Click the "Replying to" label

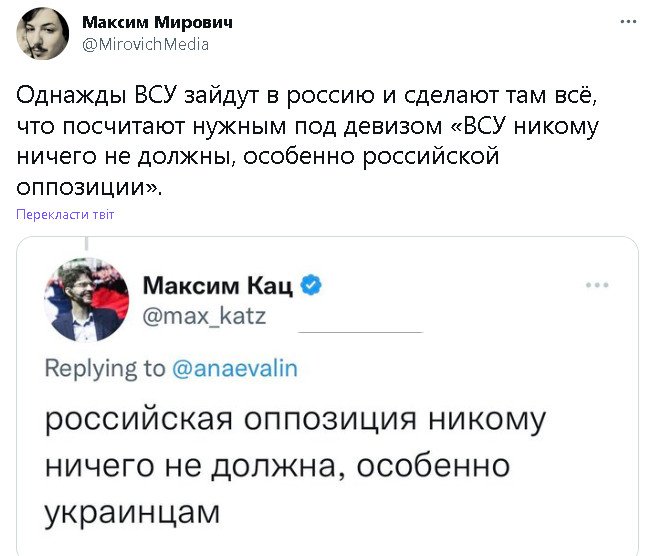(105, 368)
